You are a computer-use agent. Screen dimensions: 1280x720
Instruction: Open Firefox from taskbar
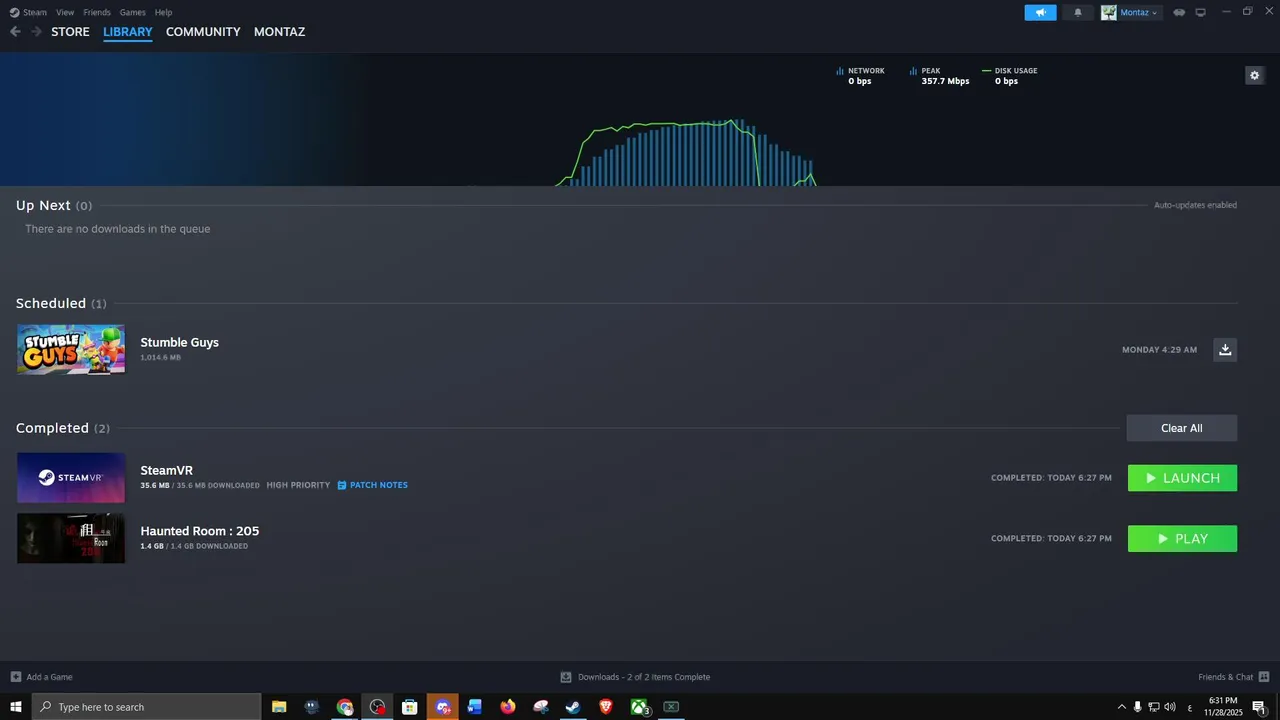click(508, 707)
